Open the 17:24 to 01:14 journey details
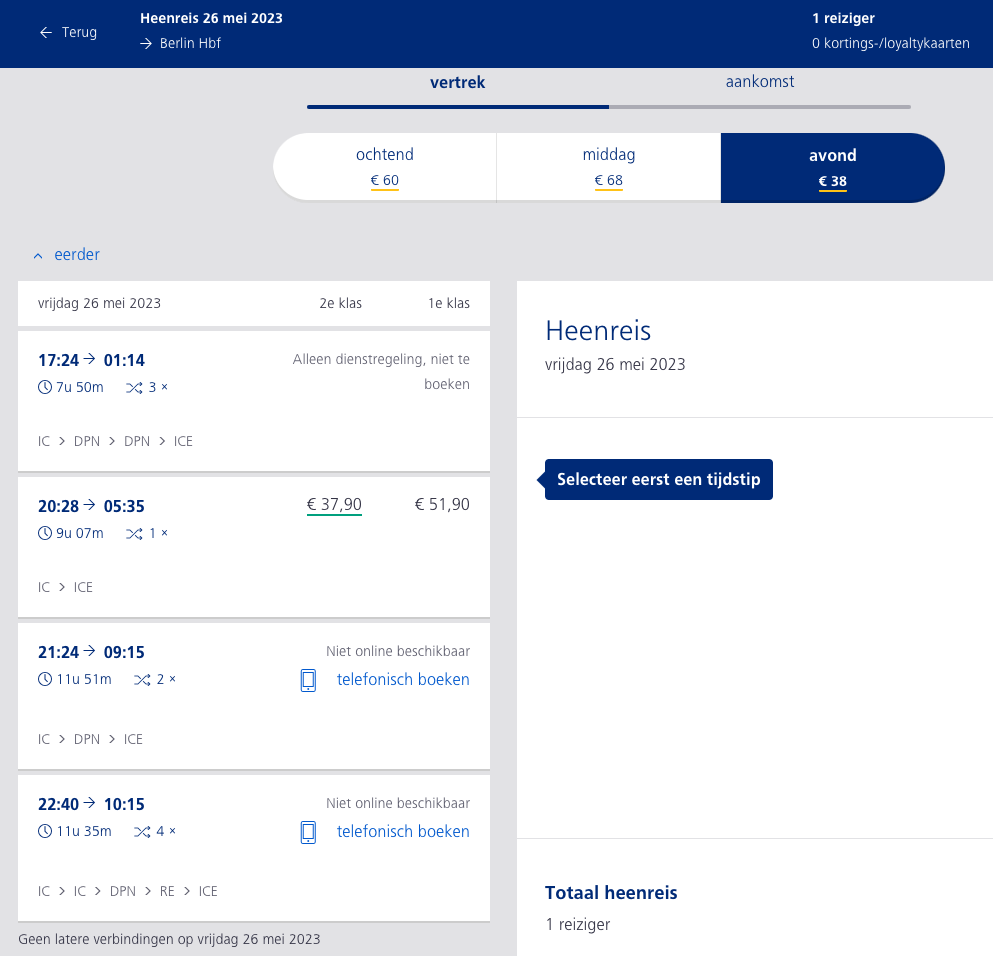Viewport: 993px width, 956px height. pos(91,360)
